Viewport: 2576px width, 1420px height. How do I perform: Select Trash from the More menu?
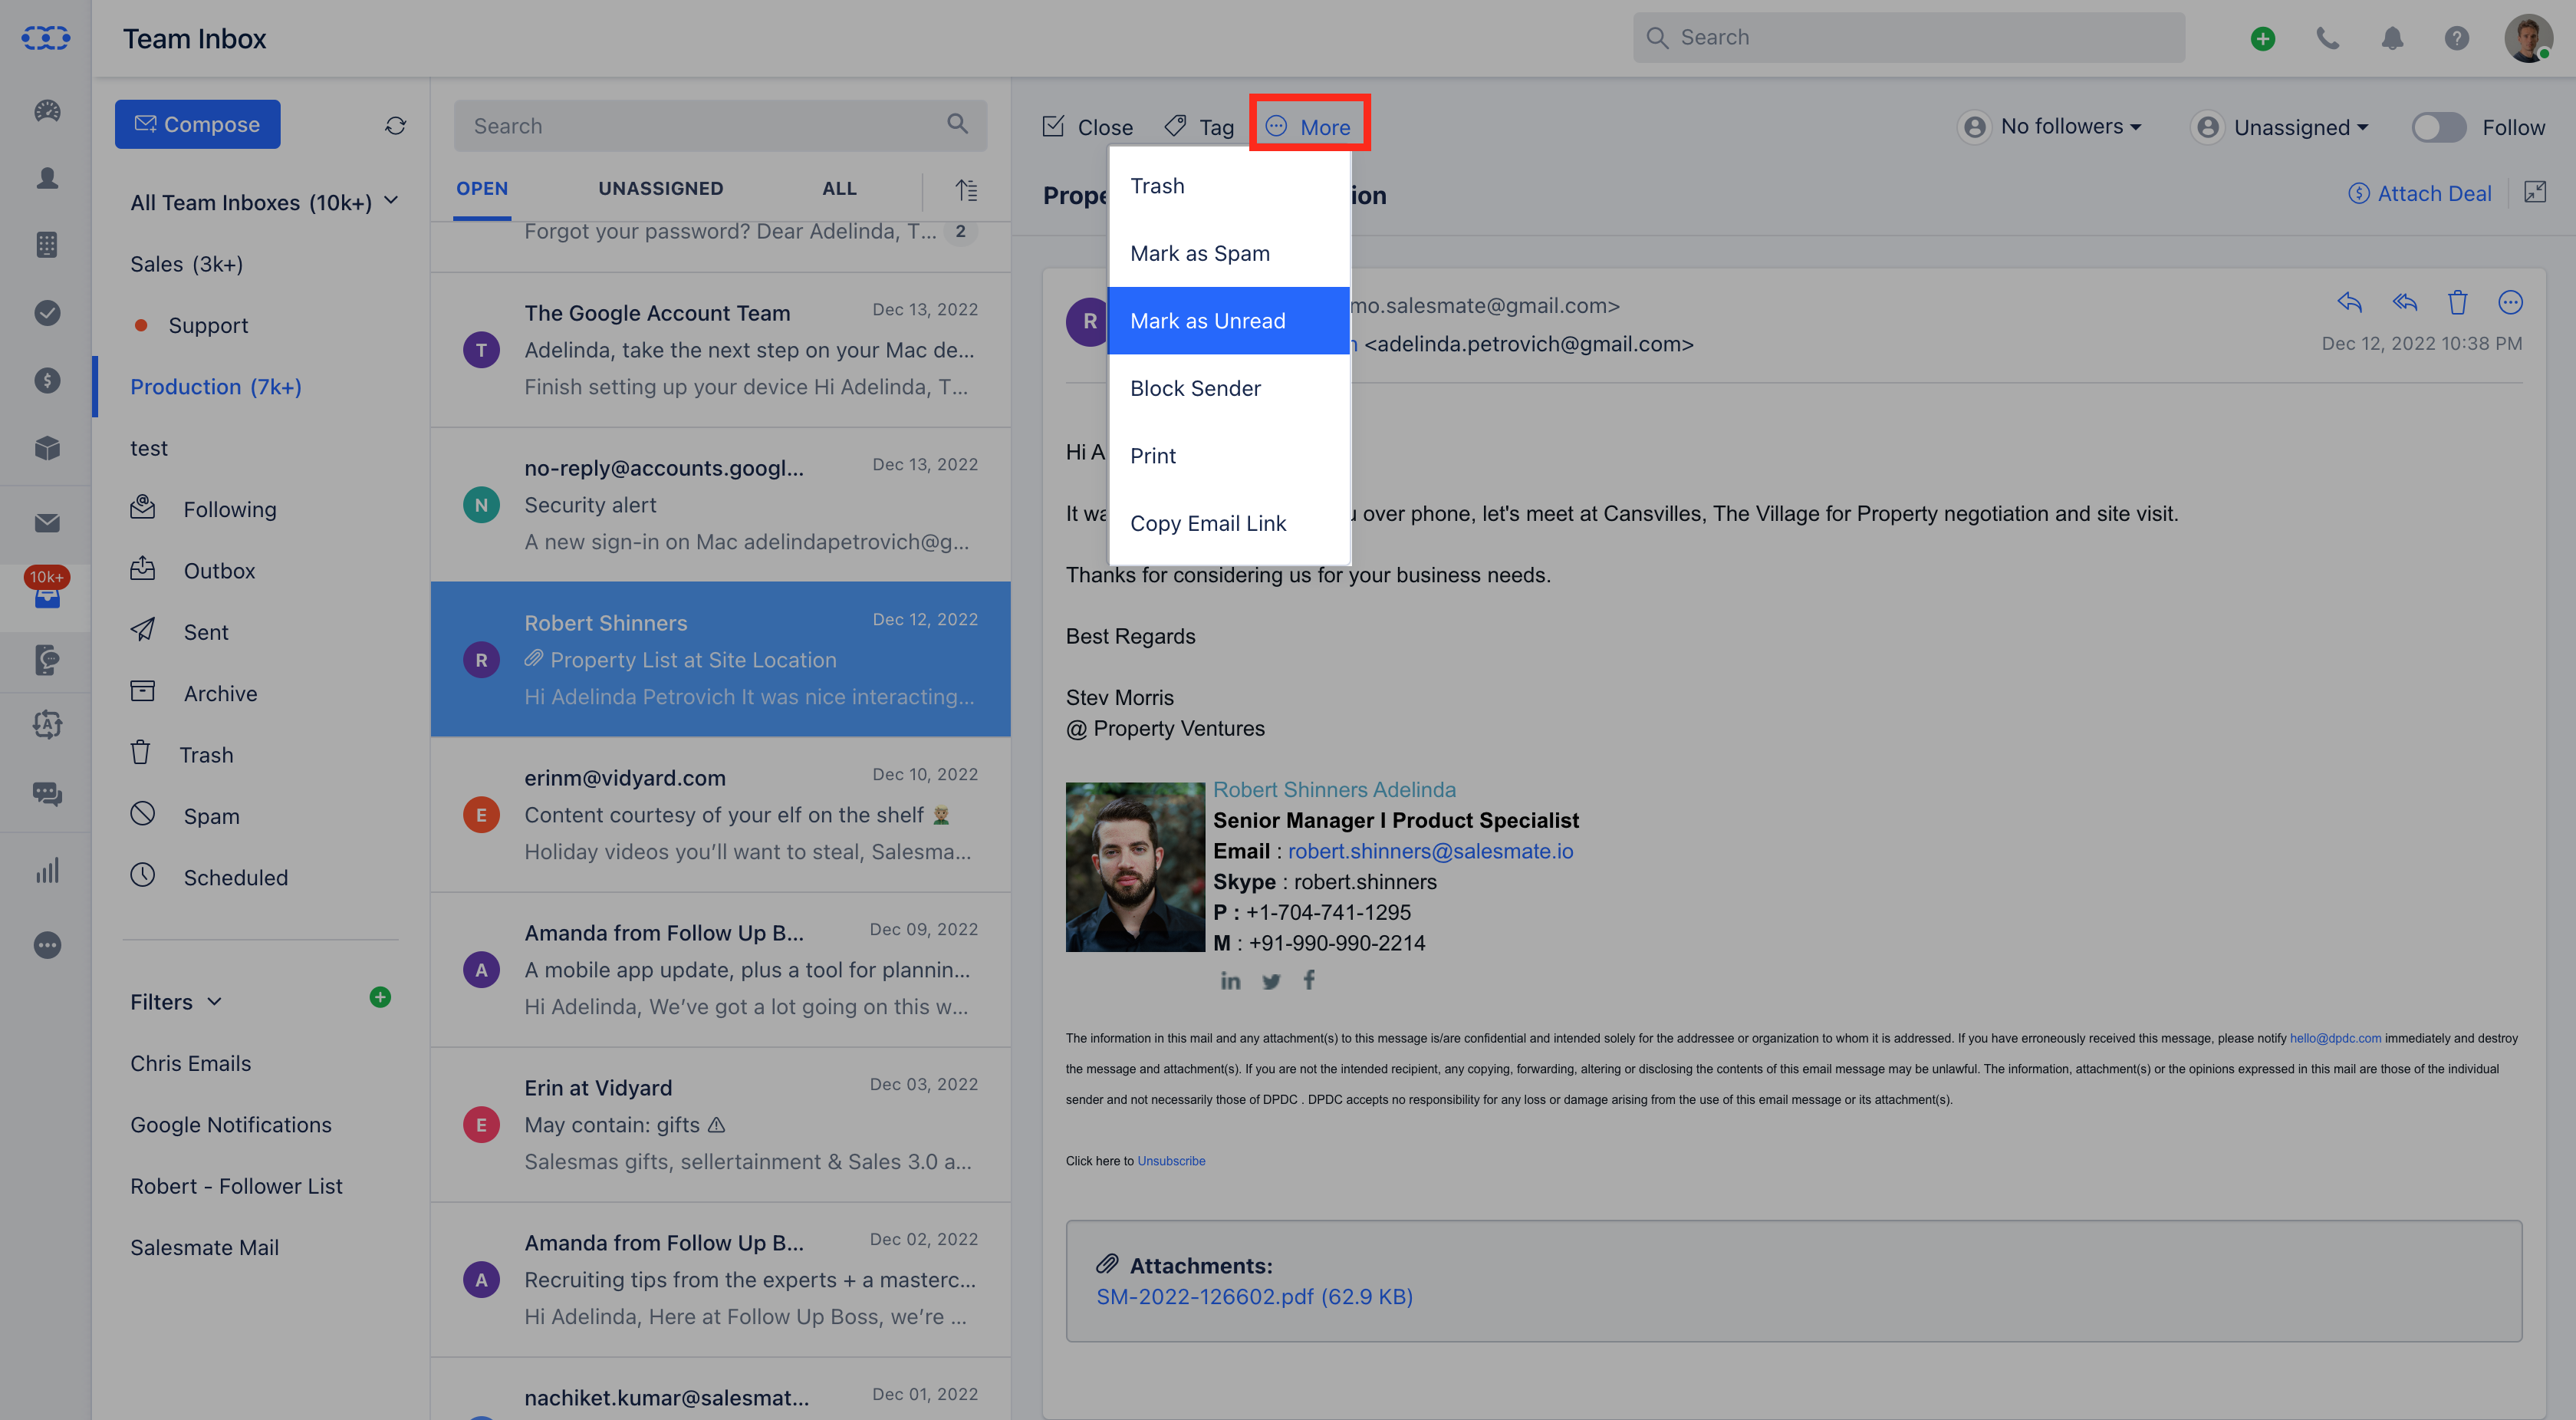(x=1229, y=186)
